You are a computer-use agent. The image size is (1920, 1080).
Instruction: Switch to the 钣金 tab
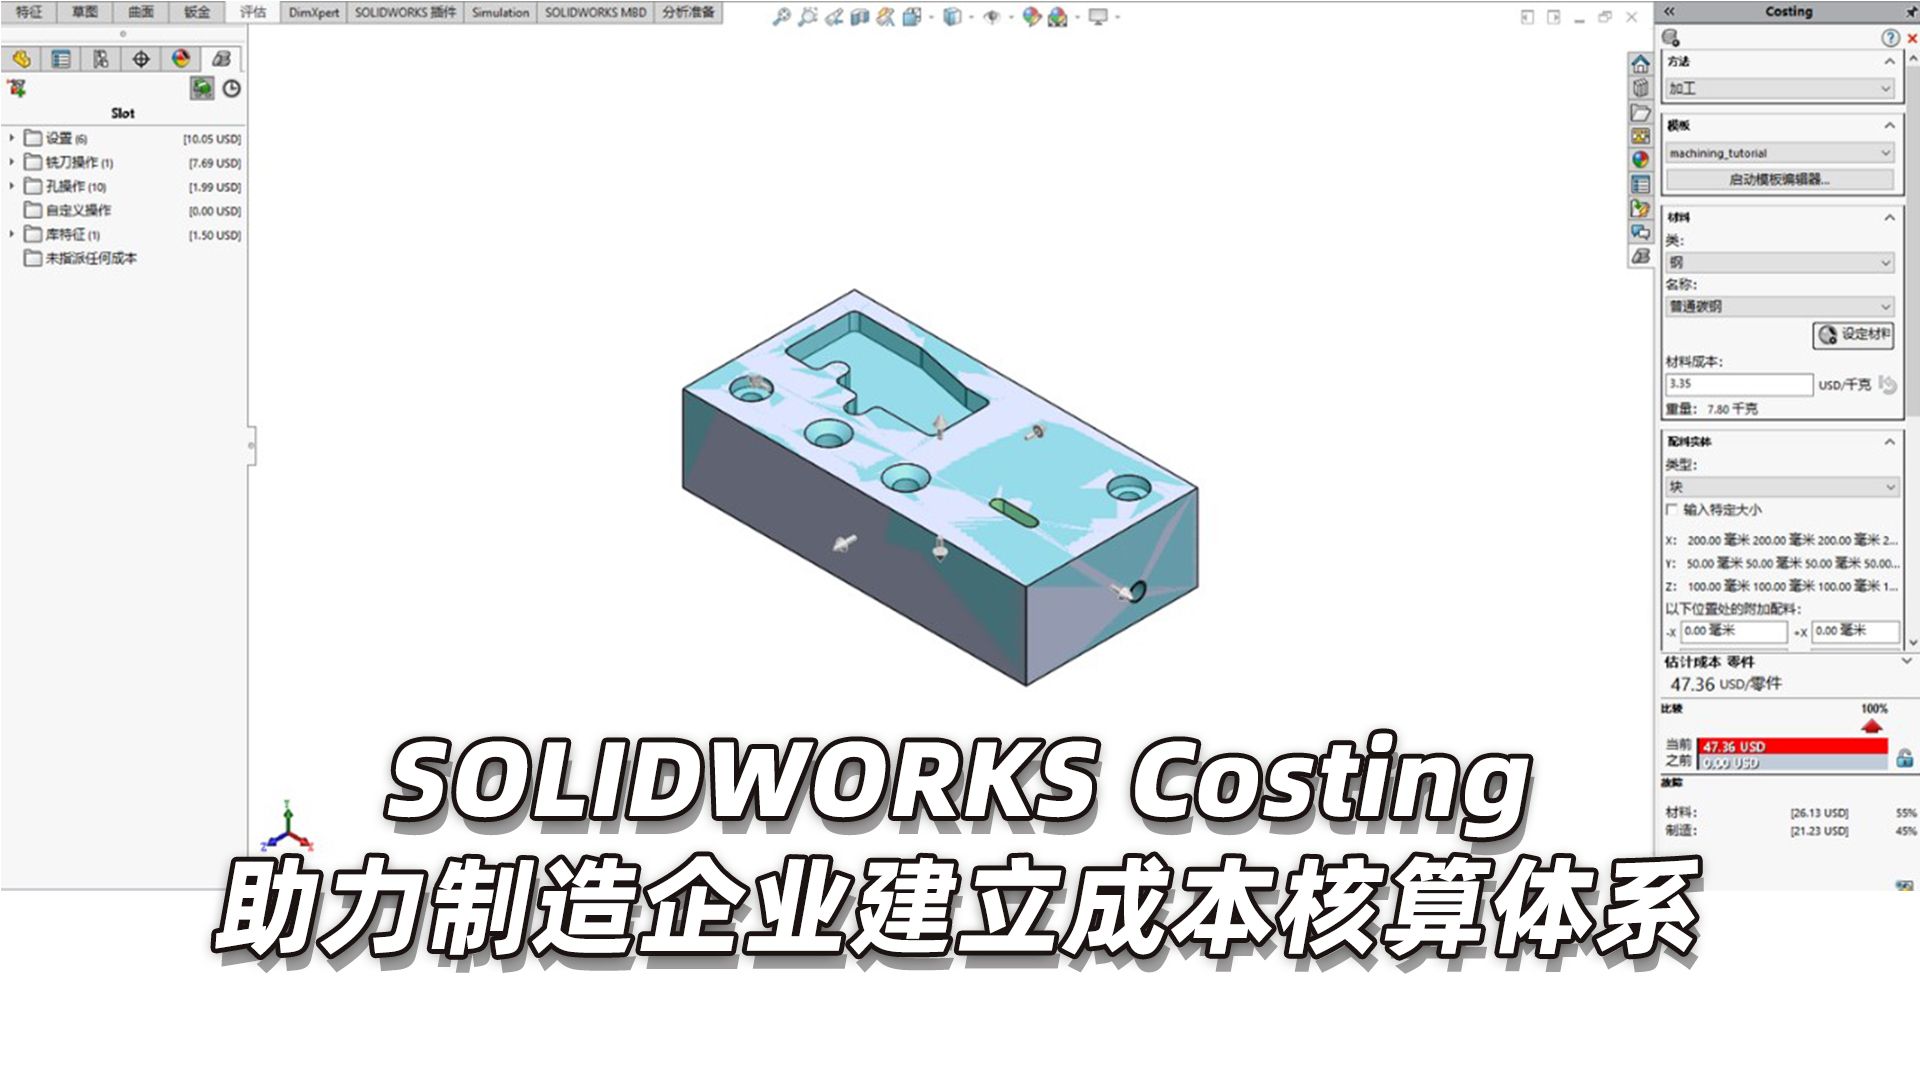point(197,12)
